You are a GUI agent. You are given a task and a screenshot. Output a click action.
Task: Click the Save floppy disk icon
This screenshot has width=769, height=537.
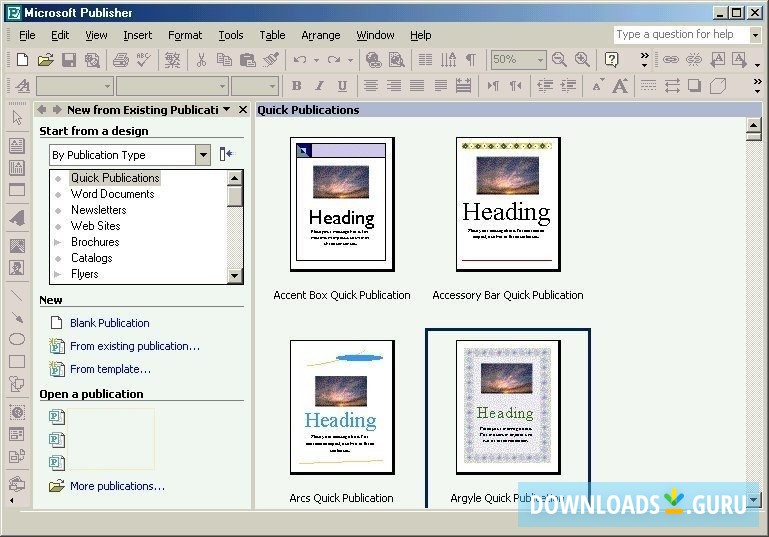69,60
